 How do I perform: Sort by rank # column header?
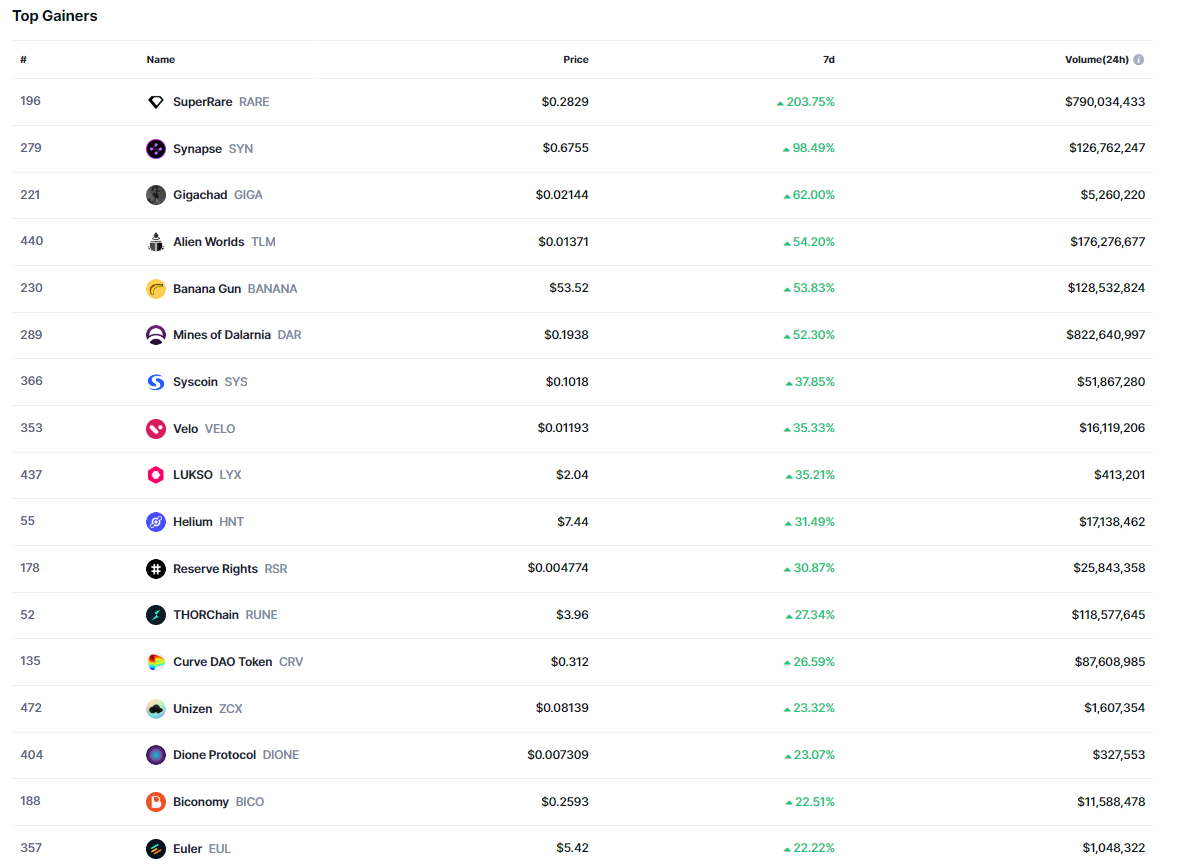pos(23,60)
